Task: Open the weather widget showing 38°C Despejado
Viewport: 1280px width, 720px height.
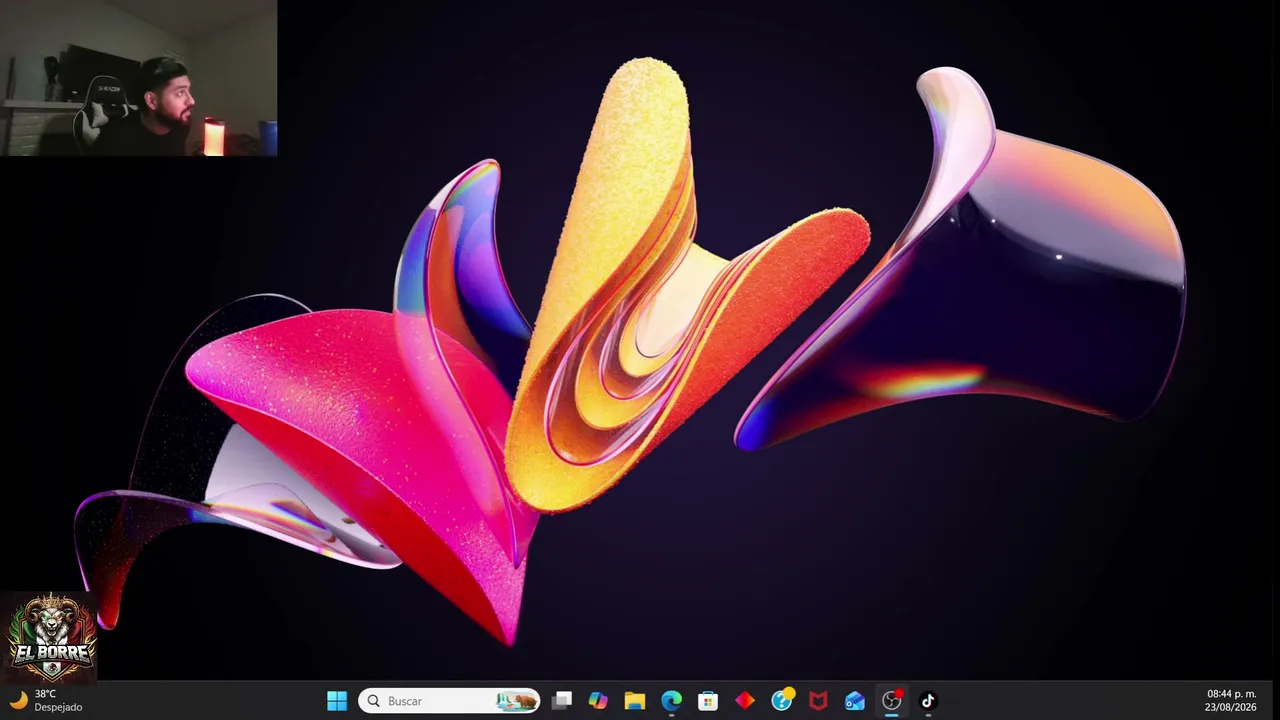Action: tap(46, 701)
